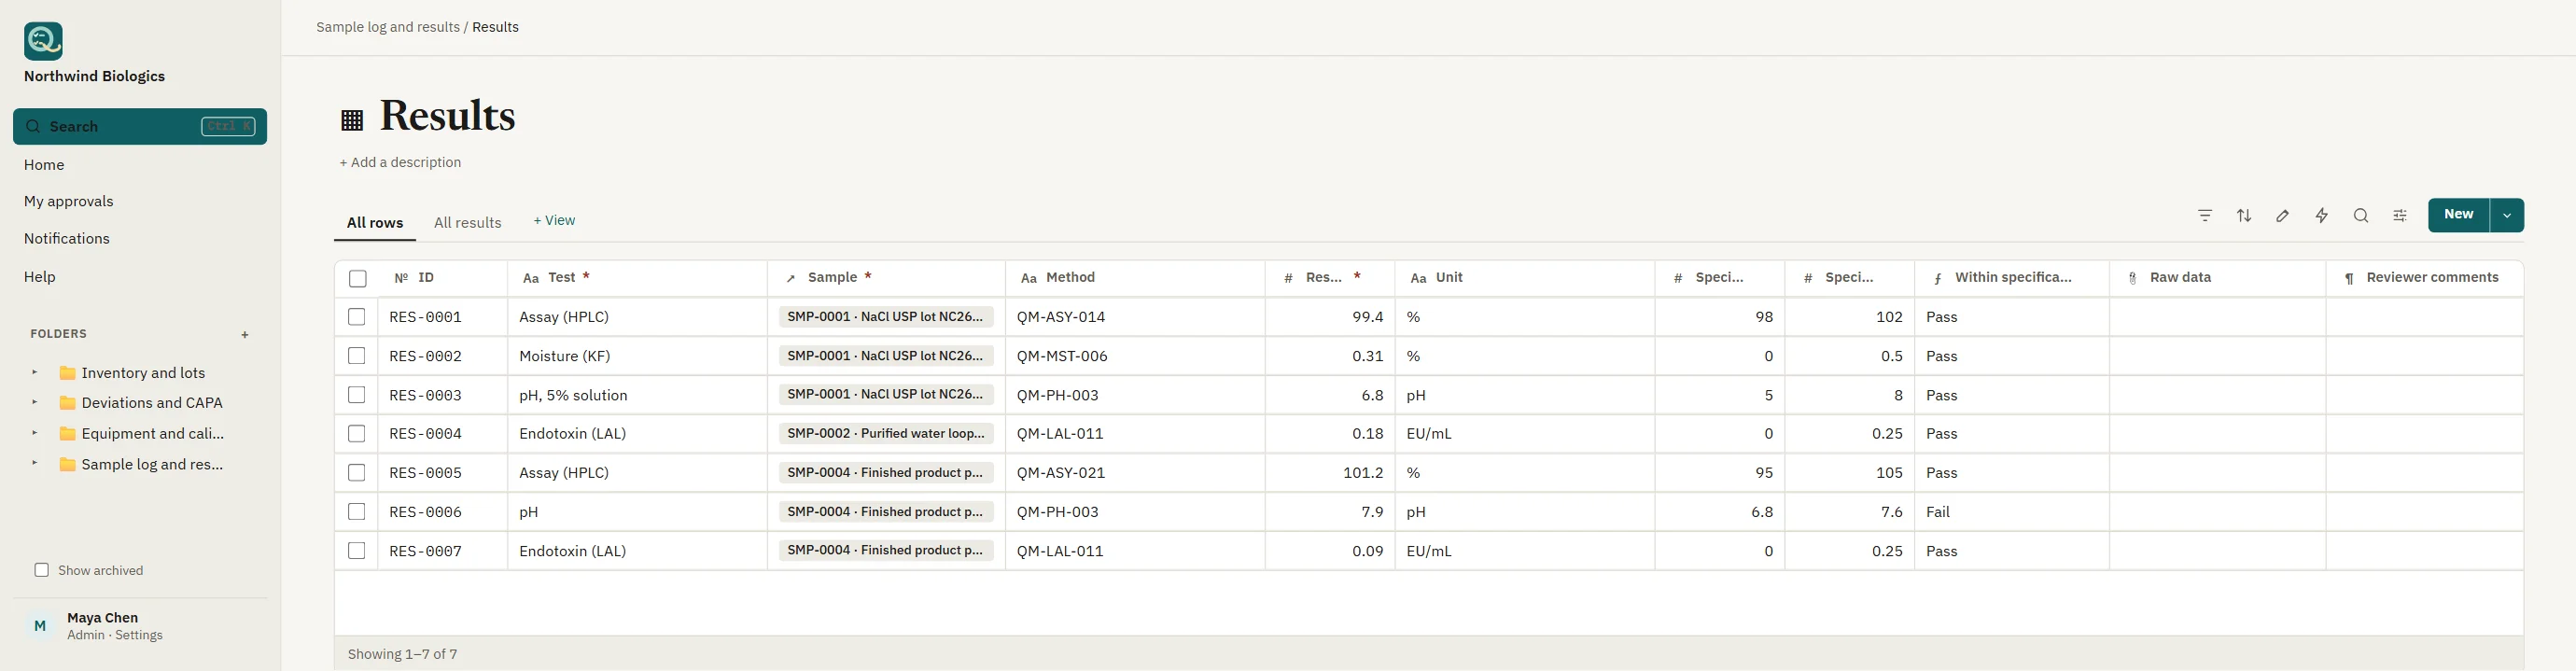Click Maya Chen avatar icon
The height and width of the screenshot is (671, 2576).
[40, 626]
